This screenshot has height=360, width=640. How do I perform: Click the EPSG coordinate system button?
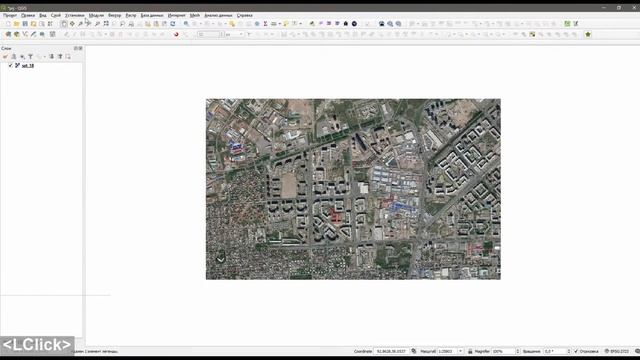click(x=617, y=351)
